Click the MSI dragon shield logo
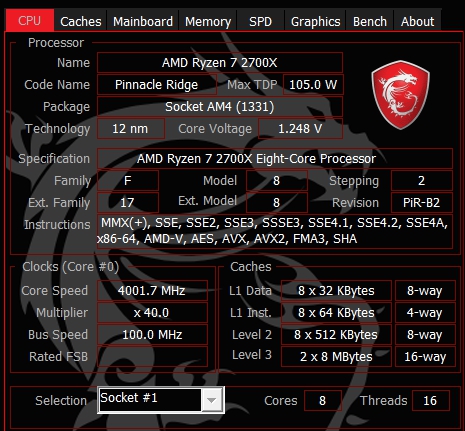 (x=400, y=95)
